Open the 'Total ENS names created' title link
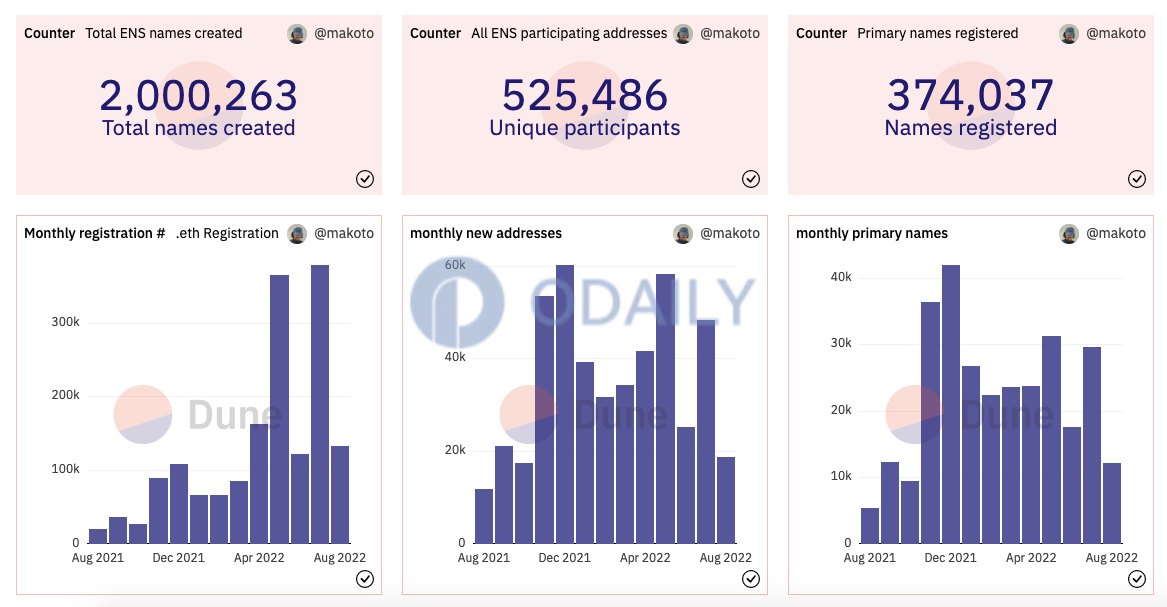 pos(164,33)
